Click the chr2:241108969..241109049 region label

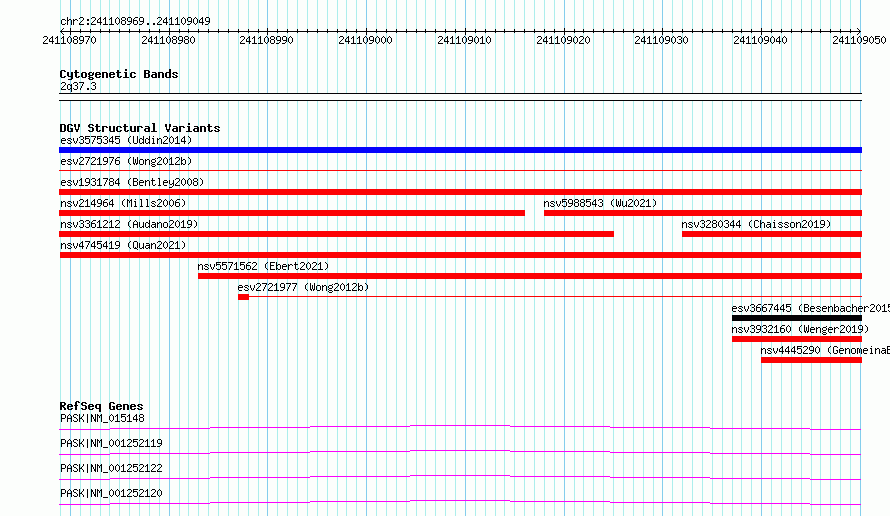click(135, 21)
